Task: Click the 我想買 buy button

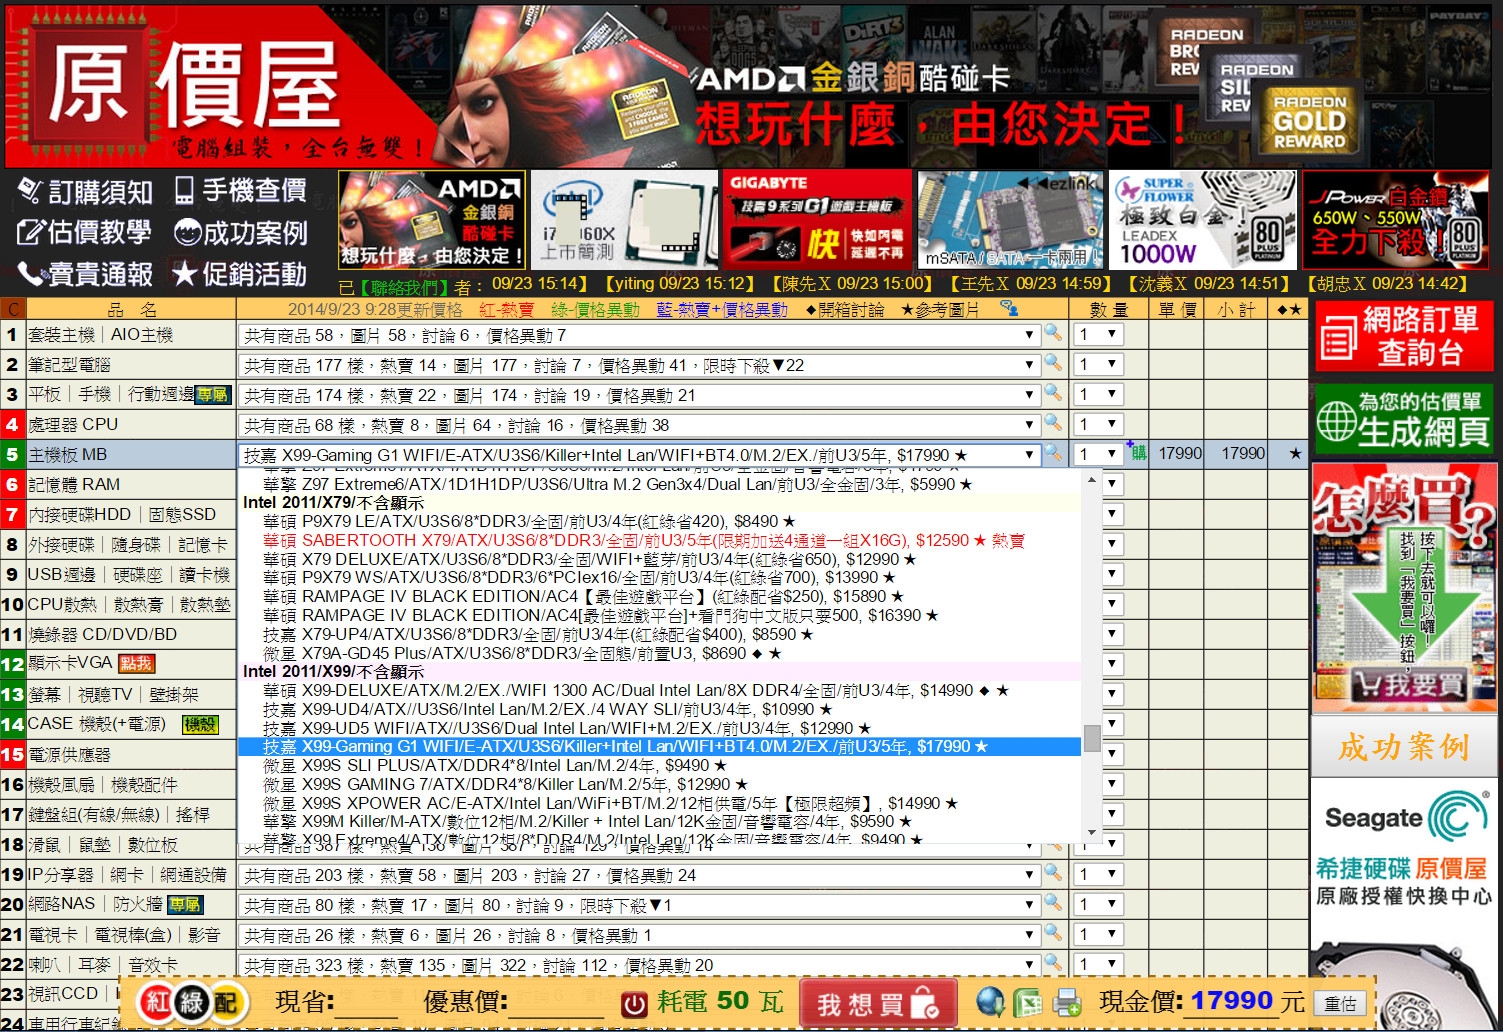Action: tap(877, 1004)
